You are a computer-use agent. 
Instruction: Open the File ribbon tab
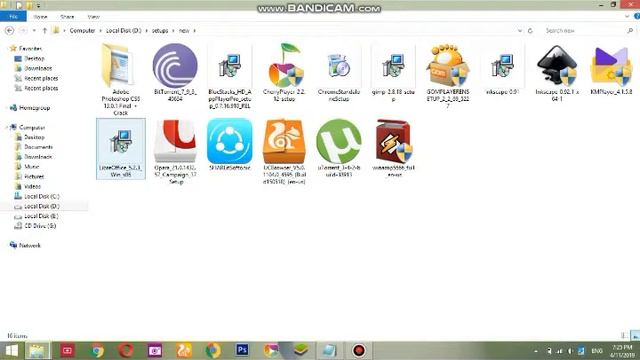[13, 17]
